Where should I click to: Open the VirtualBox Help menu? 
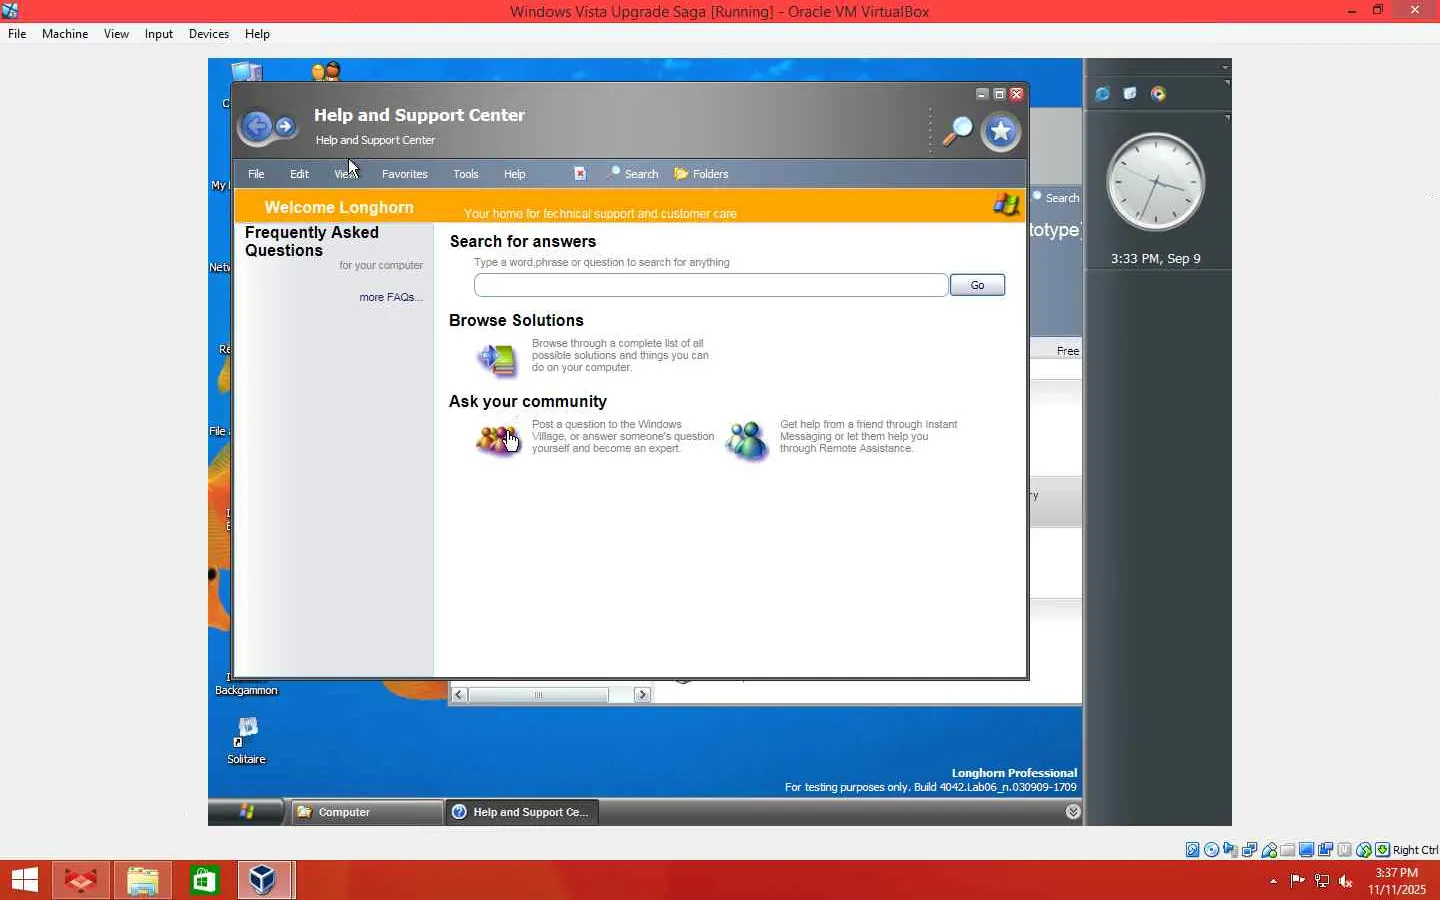257,34
